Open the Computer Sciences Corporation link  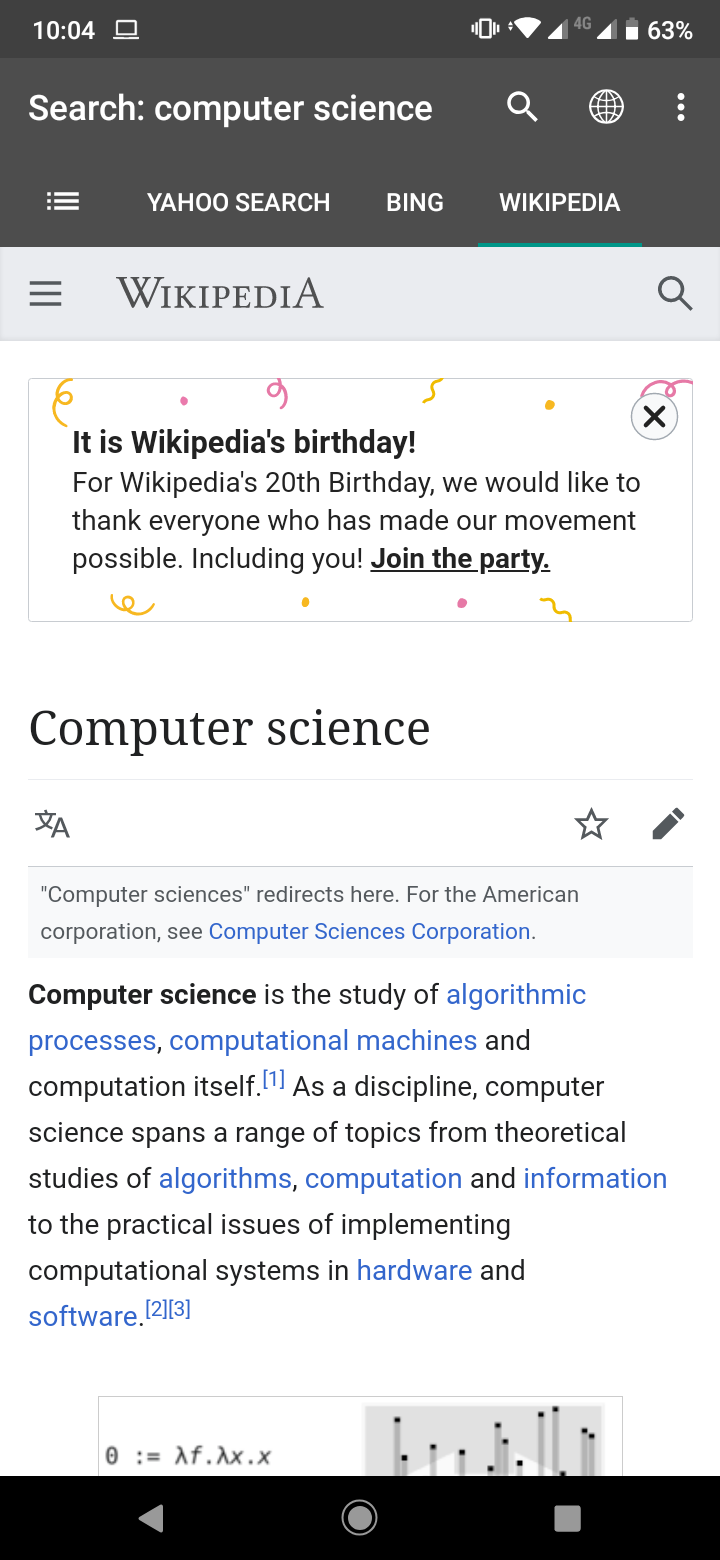[369, 931]
